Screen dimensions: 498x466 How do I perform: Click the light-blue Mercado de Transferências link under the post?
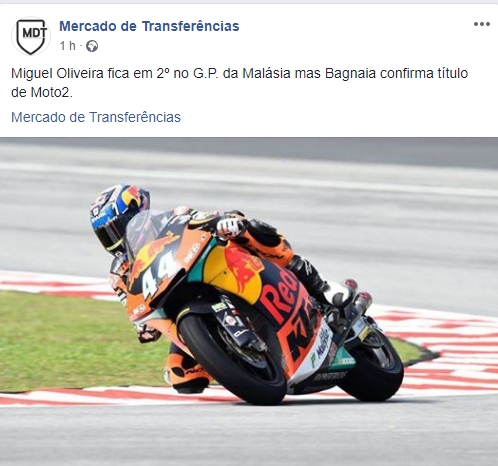point(96,117)
